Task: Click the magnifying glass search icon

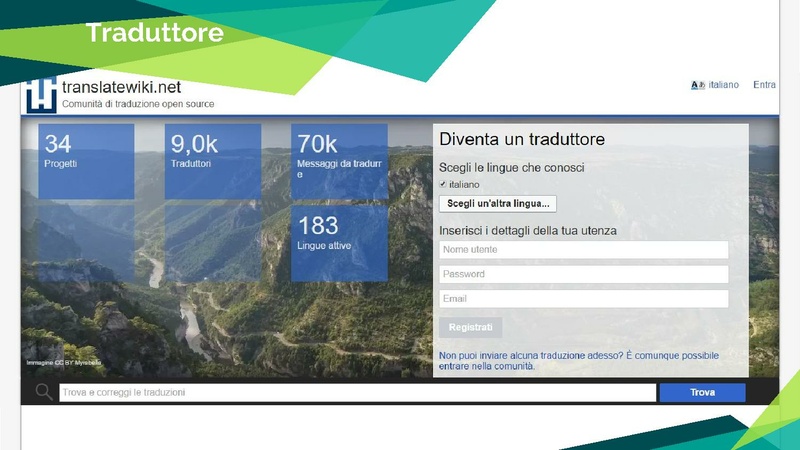Action: click(x=44, y=392)
